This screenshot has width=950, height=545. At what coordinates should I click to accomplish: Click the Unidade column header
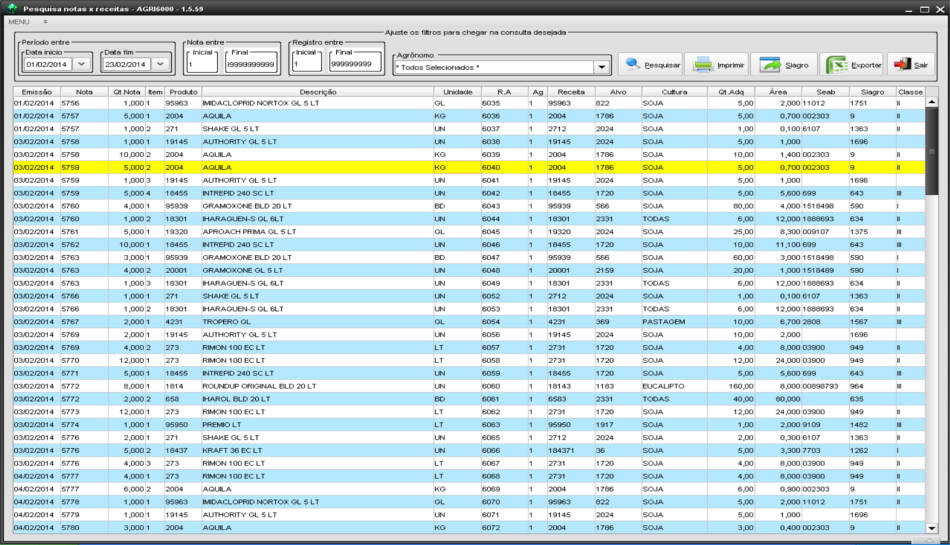[x=457, y=92]
